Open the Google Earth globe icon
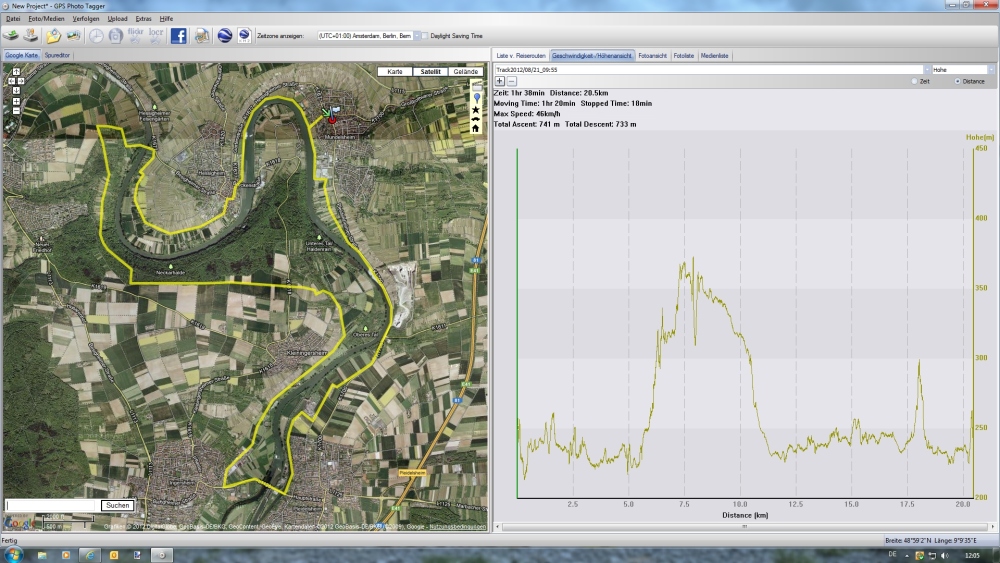This screenshot has height=563, width=1000. tap(225, 35)
